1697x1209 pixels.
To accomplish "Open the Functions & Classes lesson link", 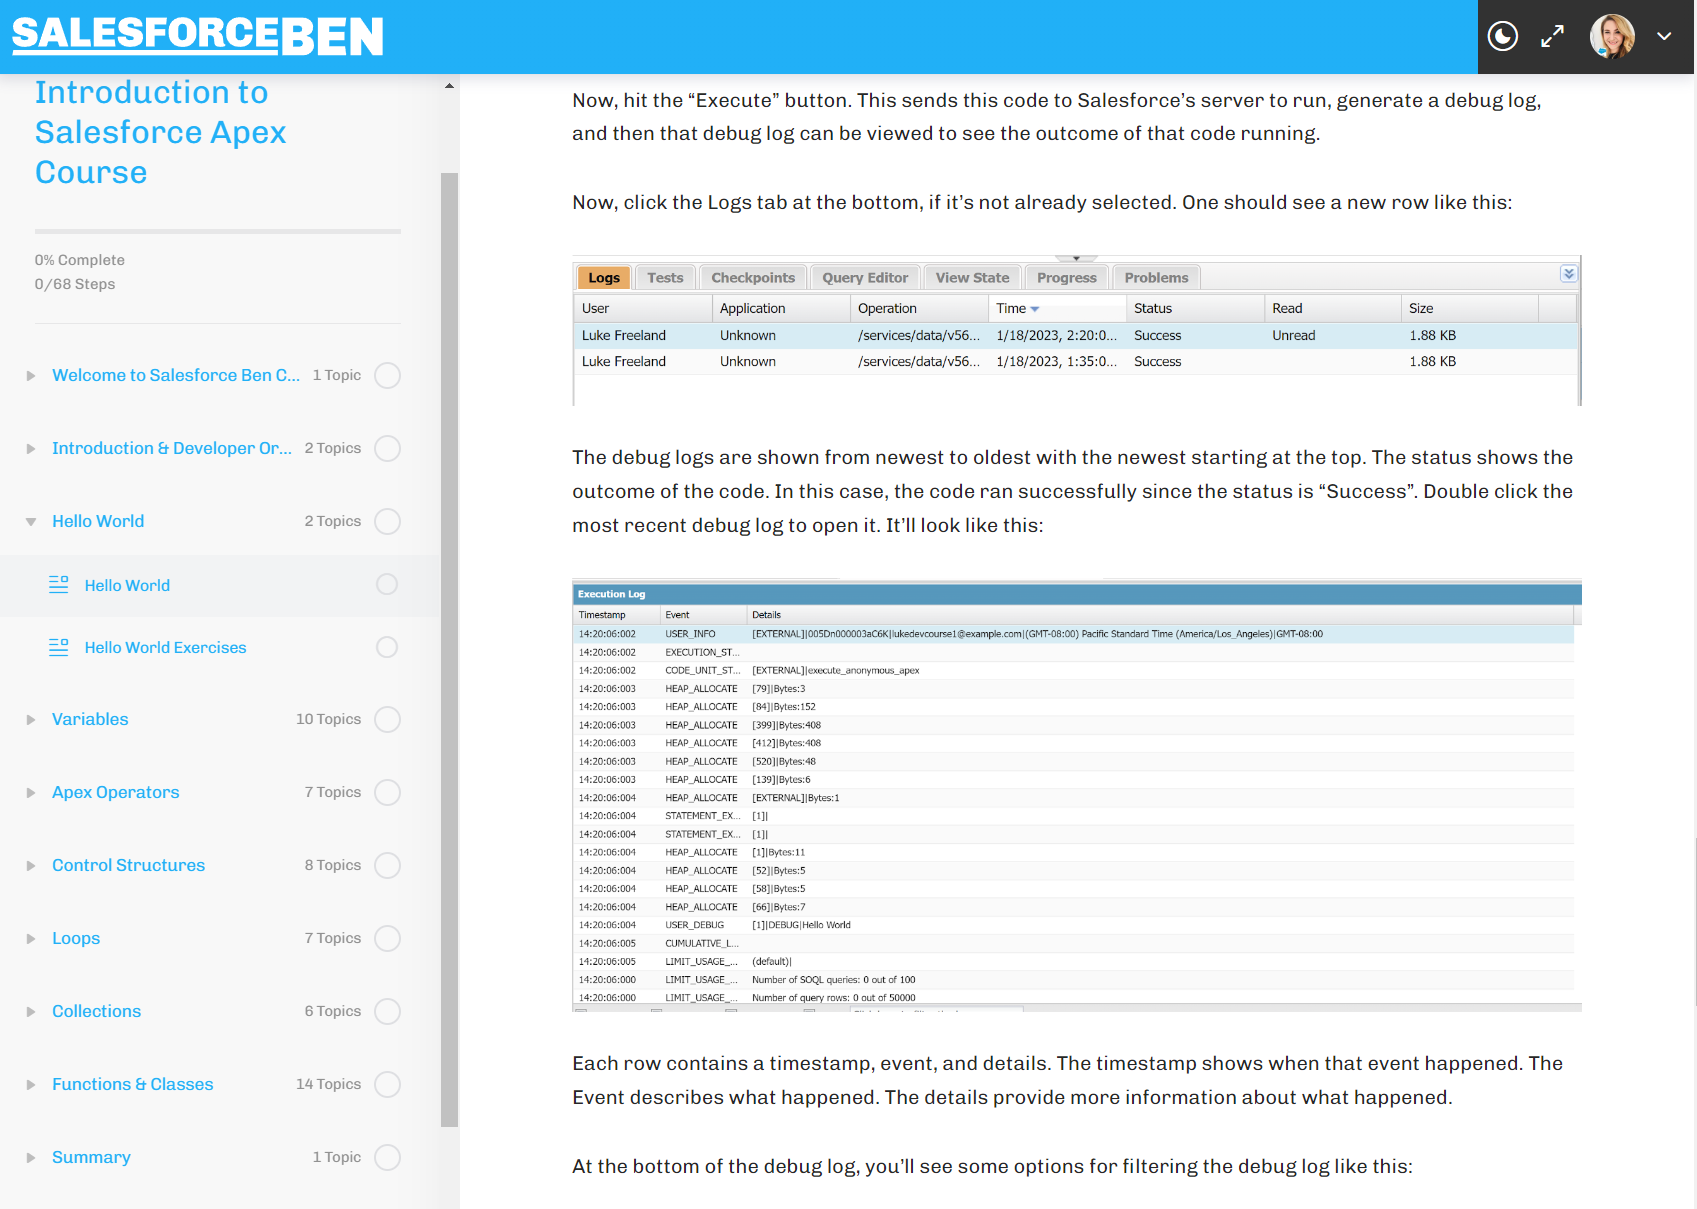I will pos(132,1084).
